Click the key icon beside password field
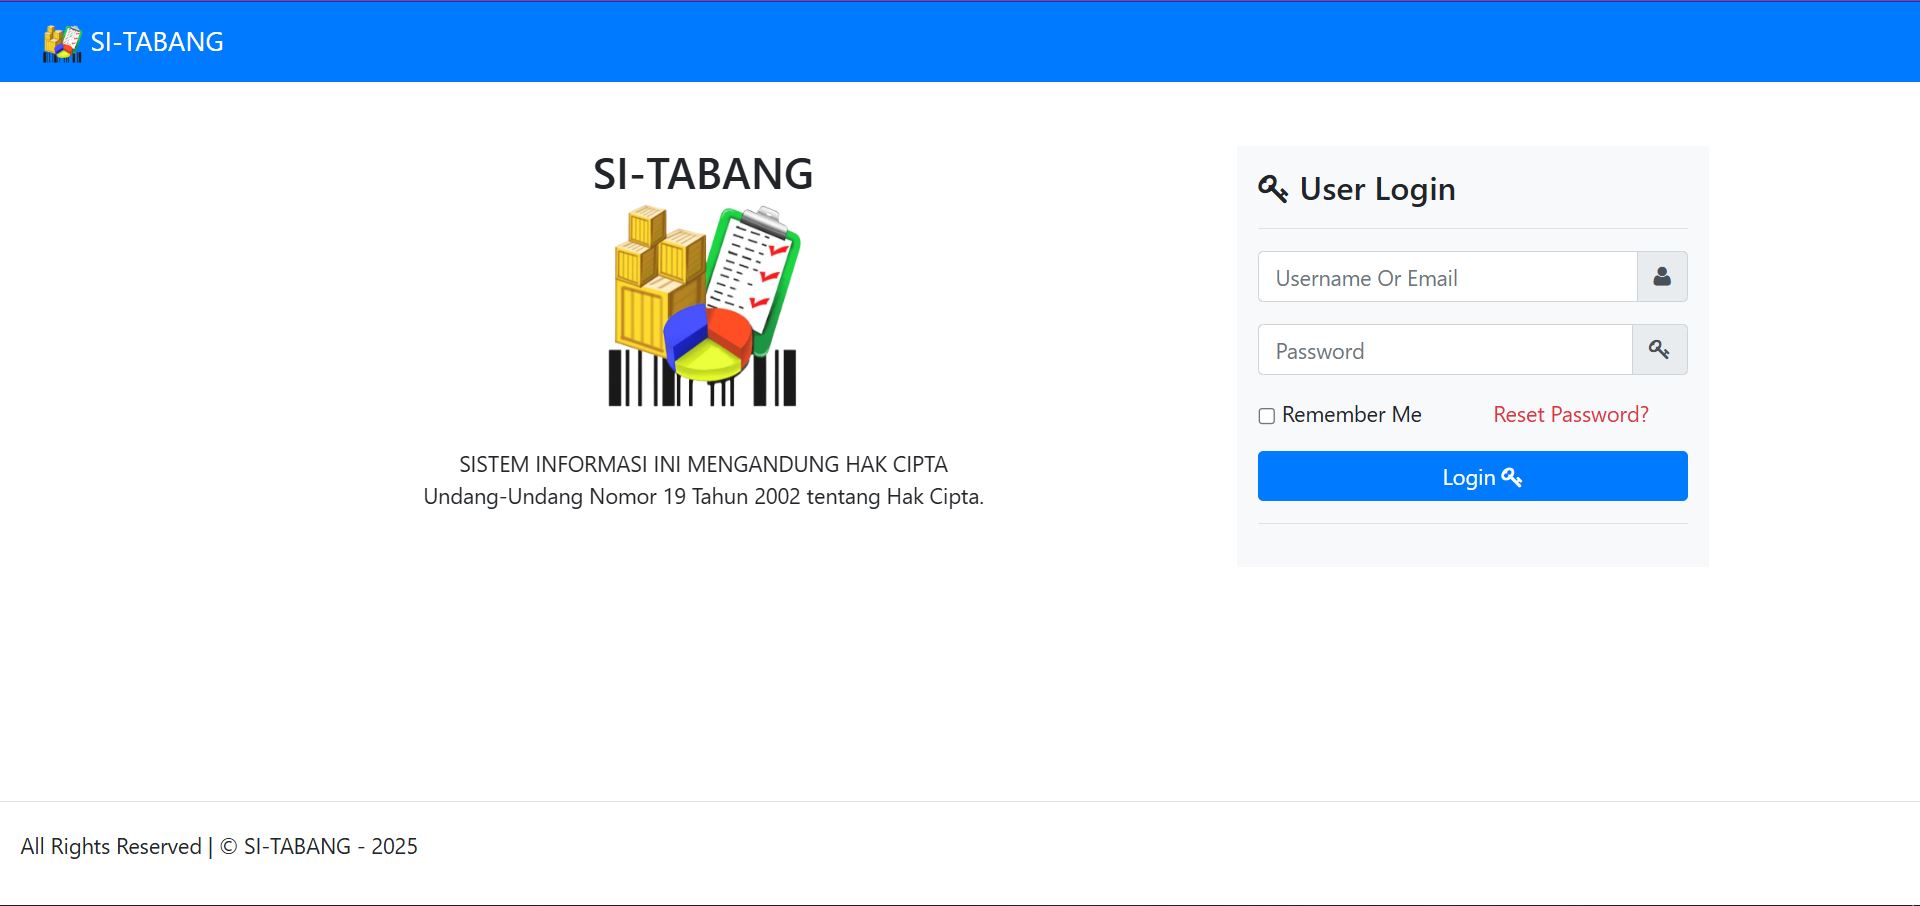The width and height of the screenshot is (1920, 906). 1659,350
